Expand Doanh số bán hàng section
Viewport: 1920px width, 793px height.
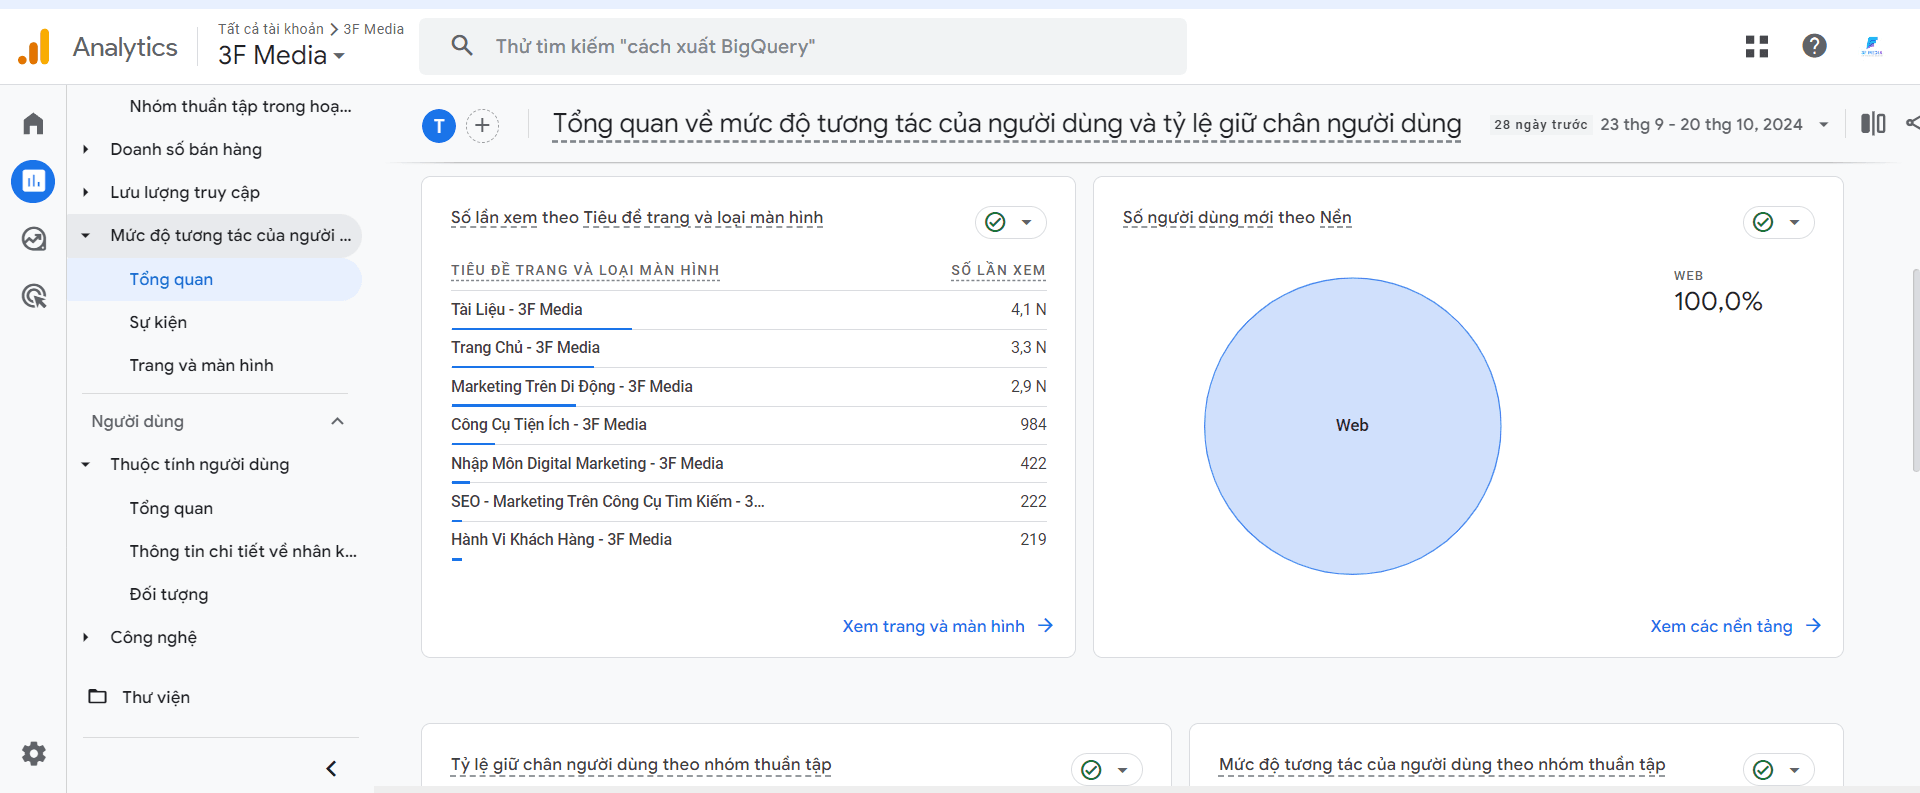pyautogui.click(x=86, y=149)
